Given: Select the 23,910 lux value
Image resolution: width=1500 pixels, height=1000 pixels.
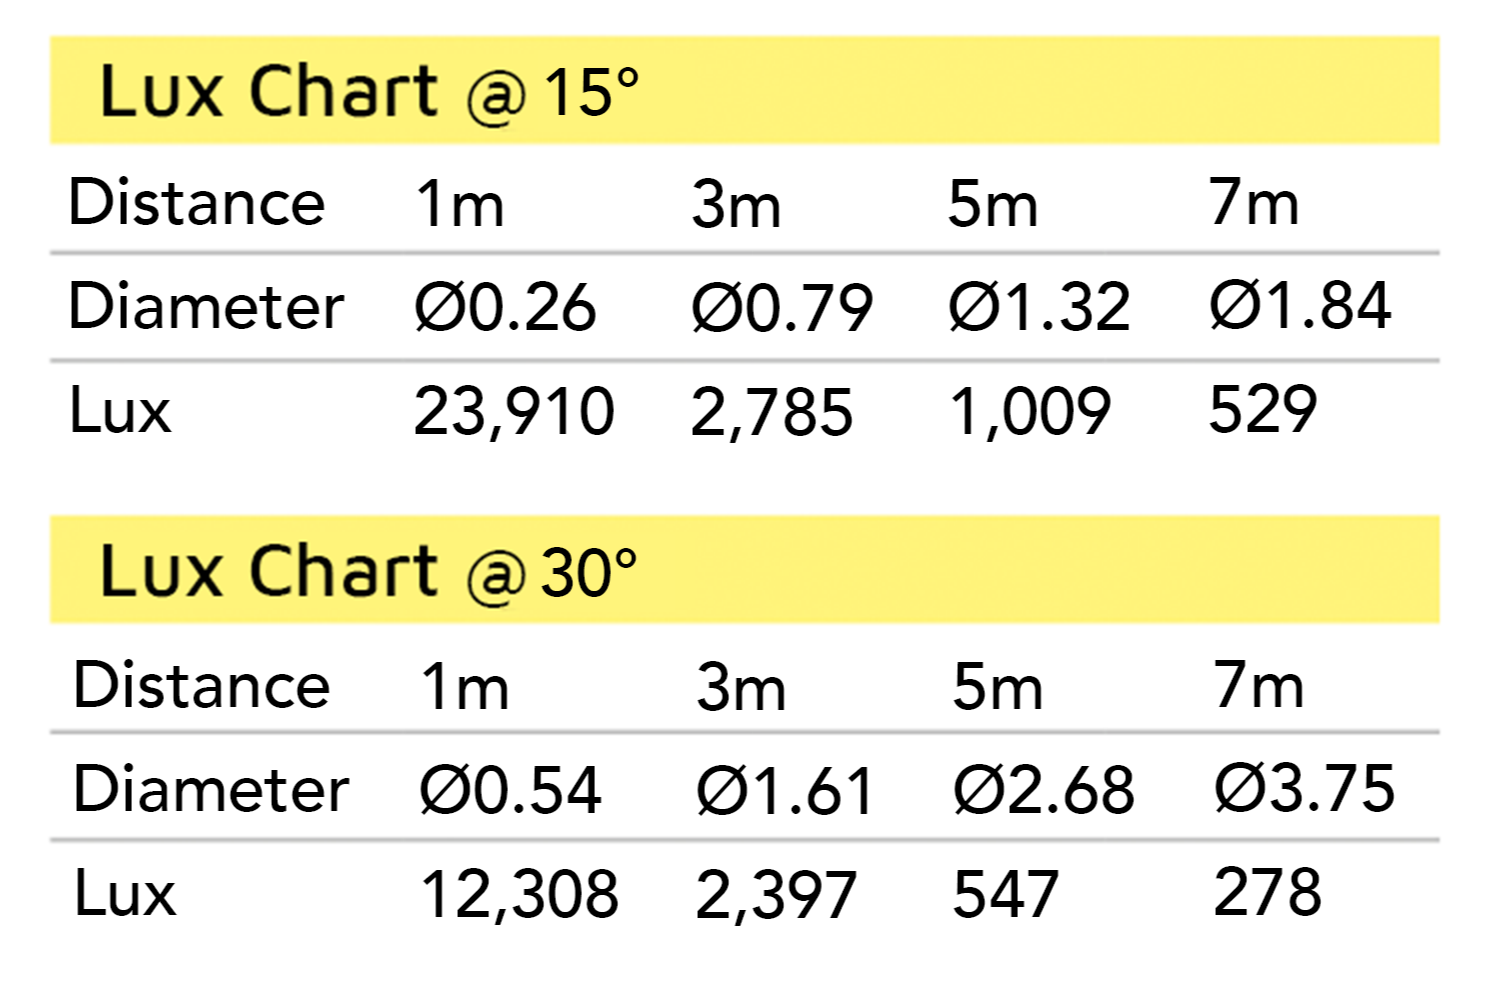Looking at the screenshot, I should coord(514,411).
